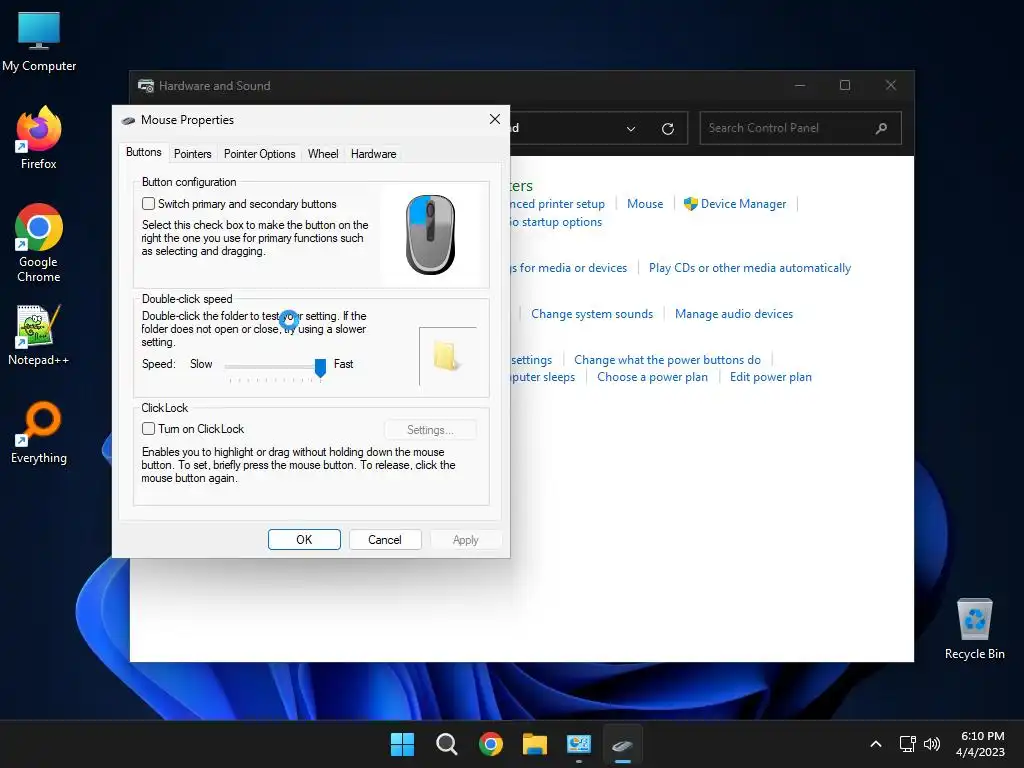Image resolution: width=1024 pixels, height=768 pixels.
Task: Open the Notepad++ desktop shortcut
Action: pyautogui.click(x=39, y=335)
